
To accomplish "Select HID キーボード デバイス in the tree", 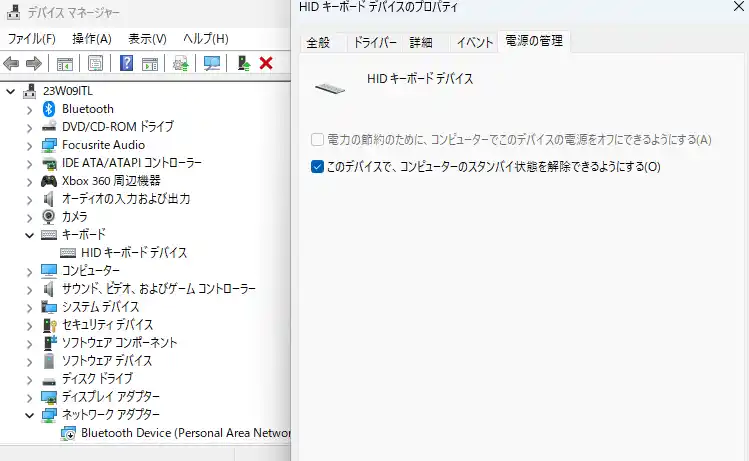I will tap(134, 253).
